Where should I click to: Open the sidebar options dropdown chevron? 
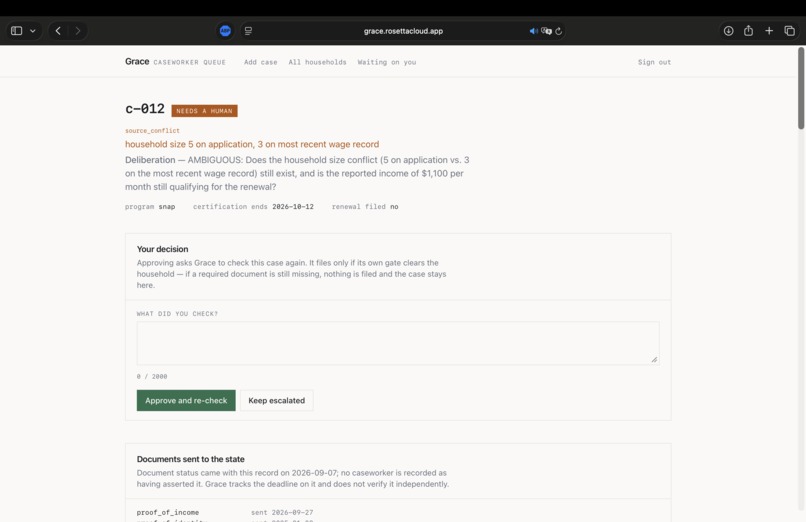tap(33, 31)
